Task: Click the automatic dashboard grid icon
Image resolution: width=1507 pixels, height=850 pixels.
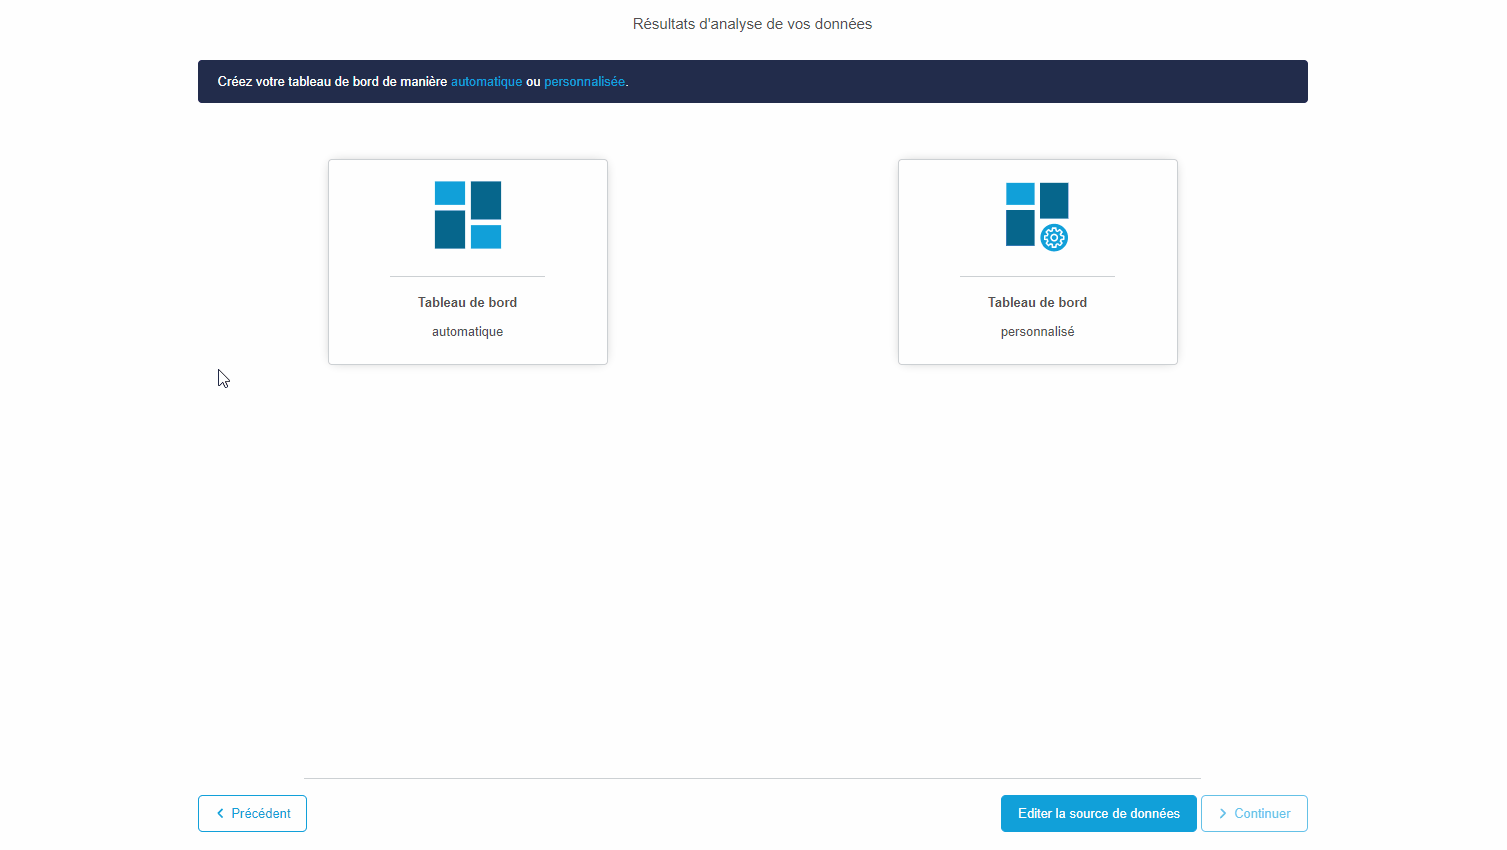Action: 467,215
